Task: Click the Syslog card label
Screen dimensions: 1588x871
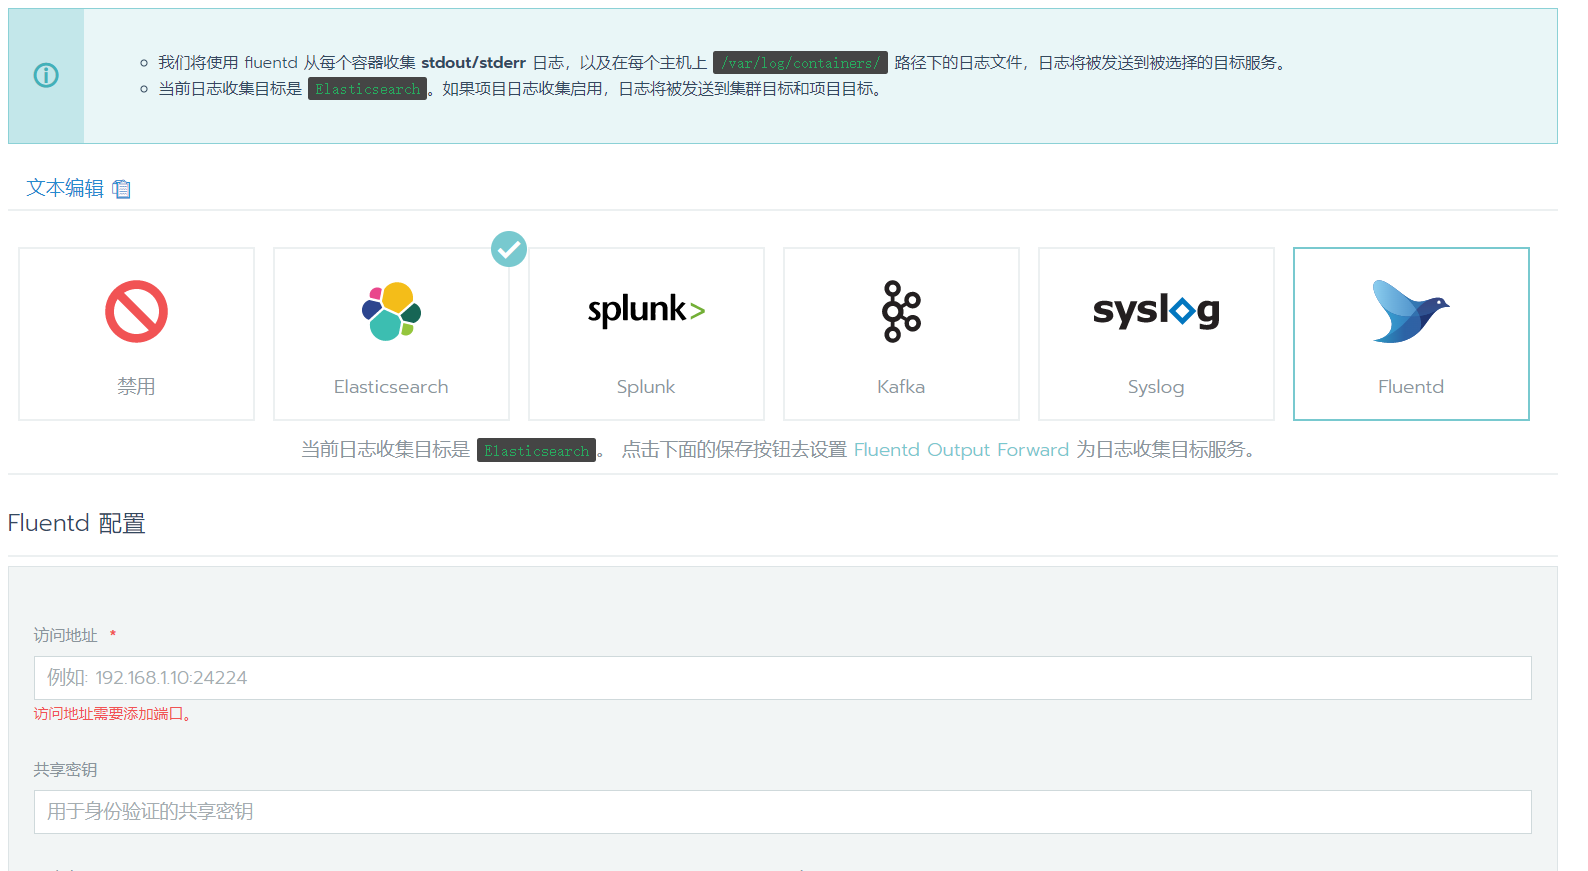Action: pyautogui.click(x=1156, y=387)
